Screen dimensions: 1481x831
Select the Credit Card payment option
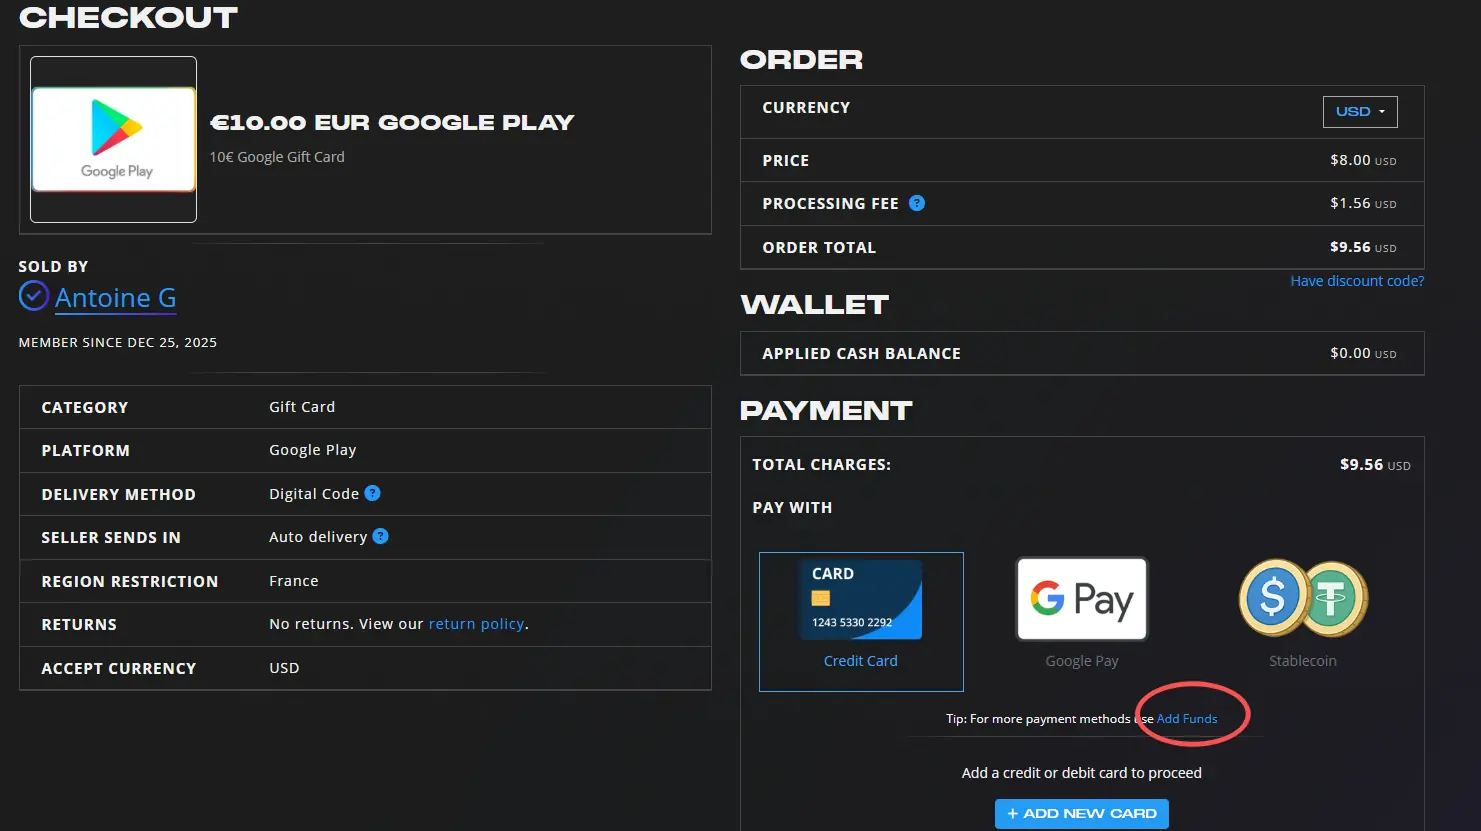(861, 621)
